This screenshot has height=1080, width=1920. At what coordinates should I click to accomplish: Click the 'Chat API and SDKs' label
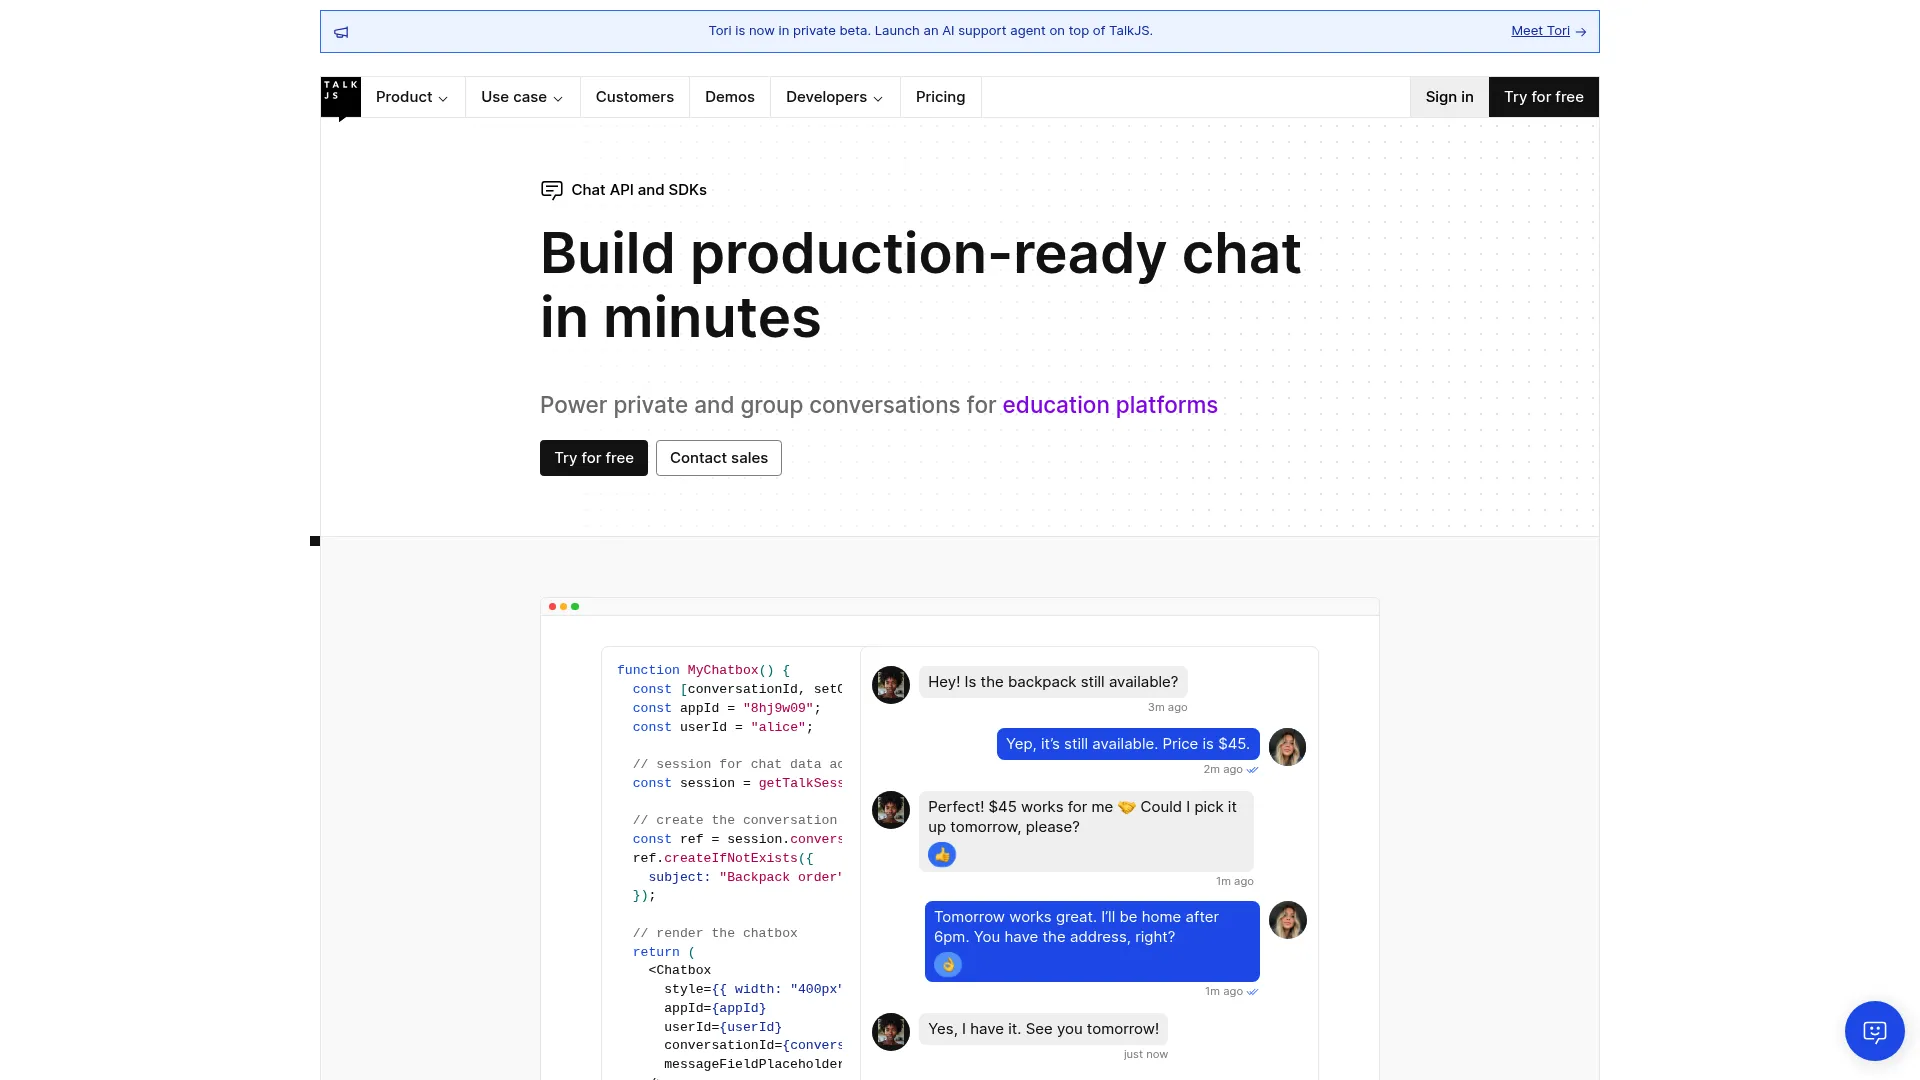point(639,190)
